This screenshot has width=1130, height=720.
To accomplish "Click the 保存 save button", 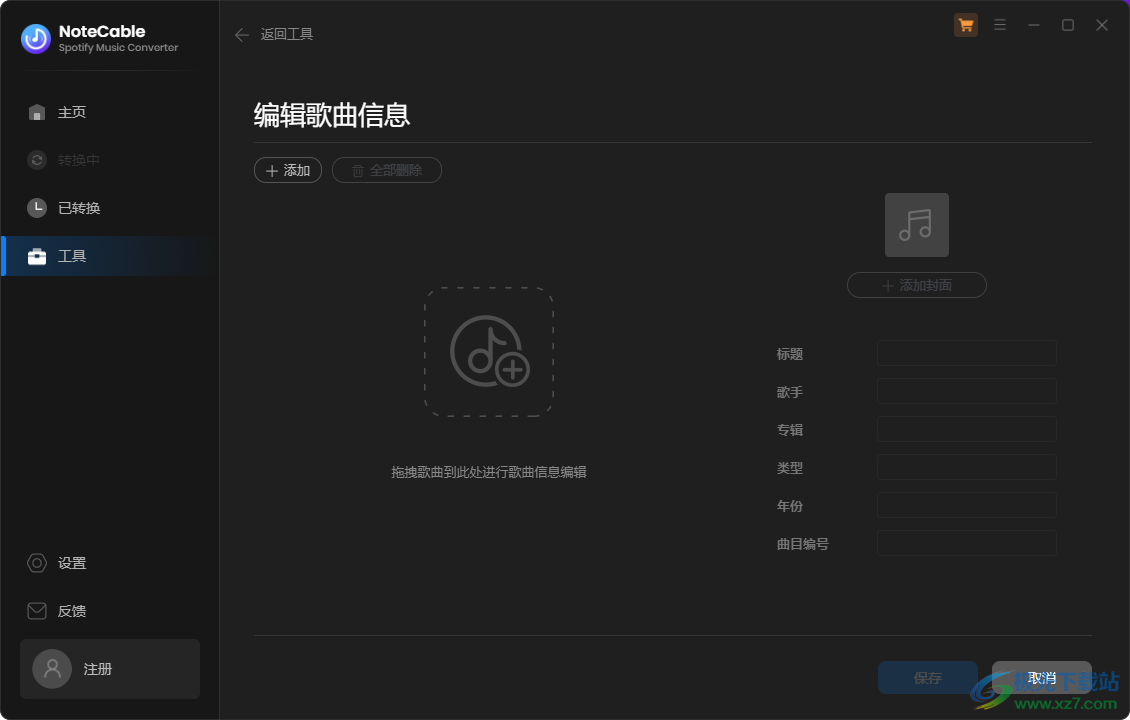I will pyautogui.click(x=927, y=678).
